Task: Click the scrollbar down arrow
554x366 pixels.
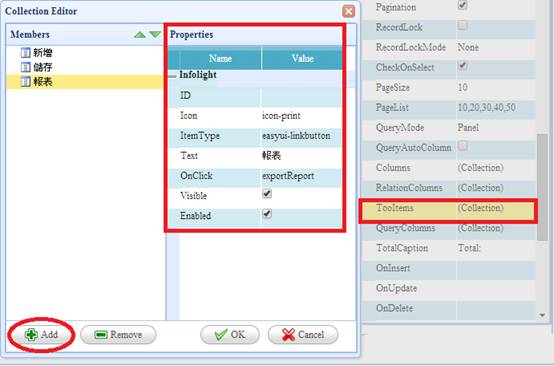Action: pyautogui.click(x=542, y=315)
